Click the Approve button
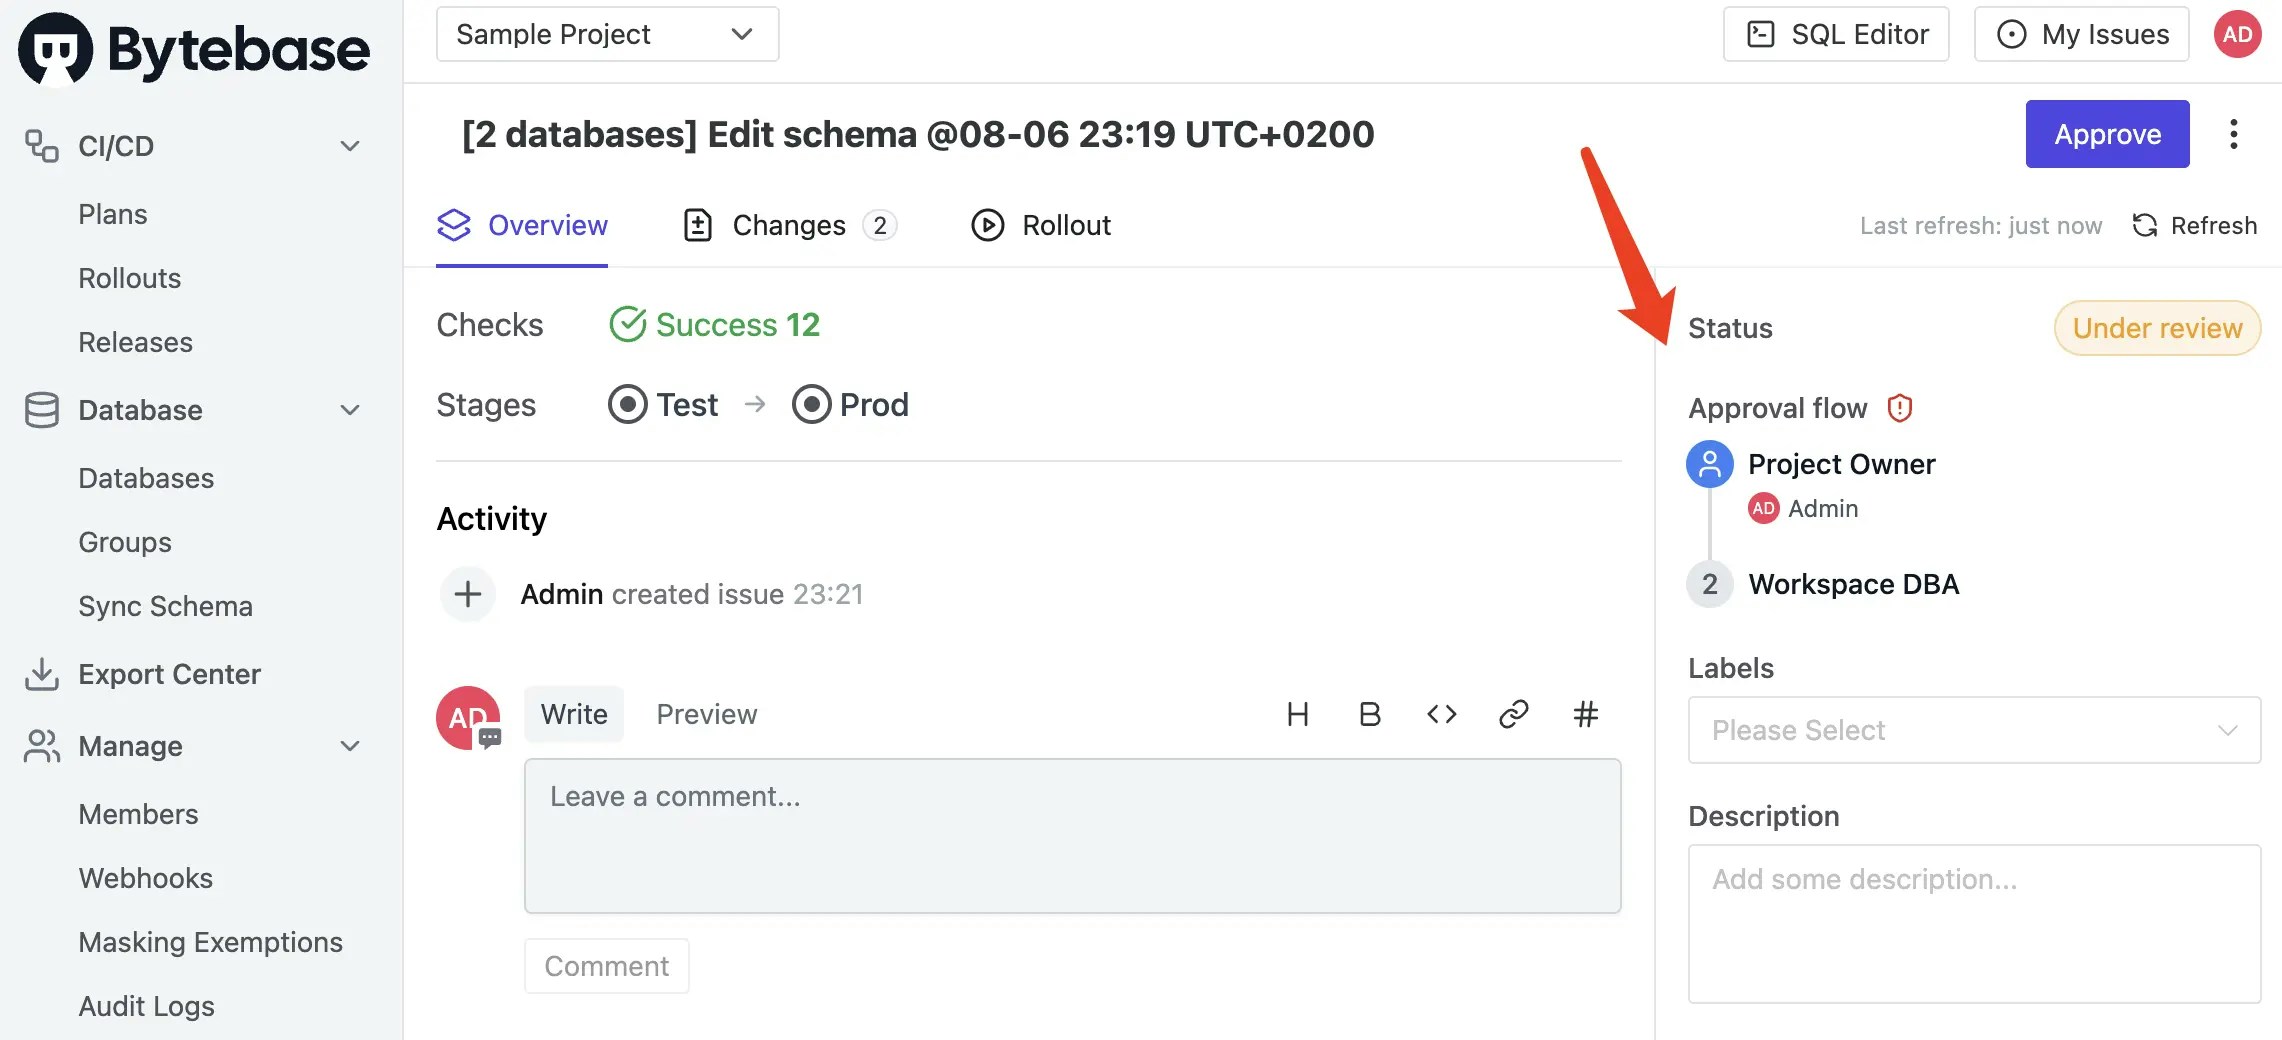This screenshot has width=2282, height=1040. coord(2107,134)
